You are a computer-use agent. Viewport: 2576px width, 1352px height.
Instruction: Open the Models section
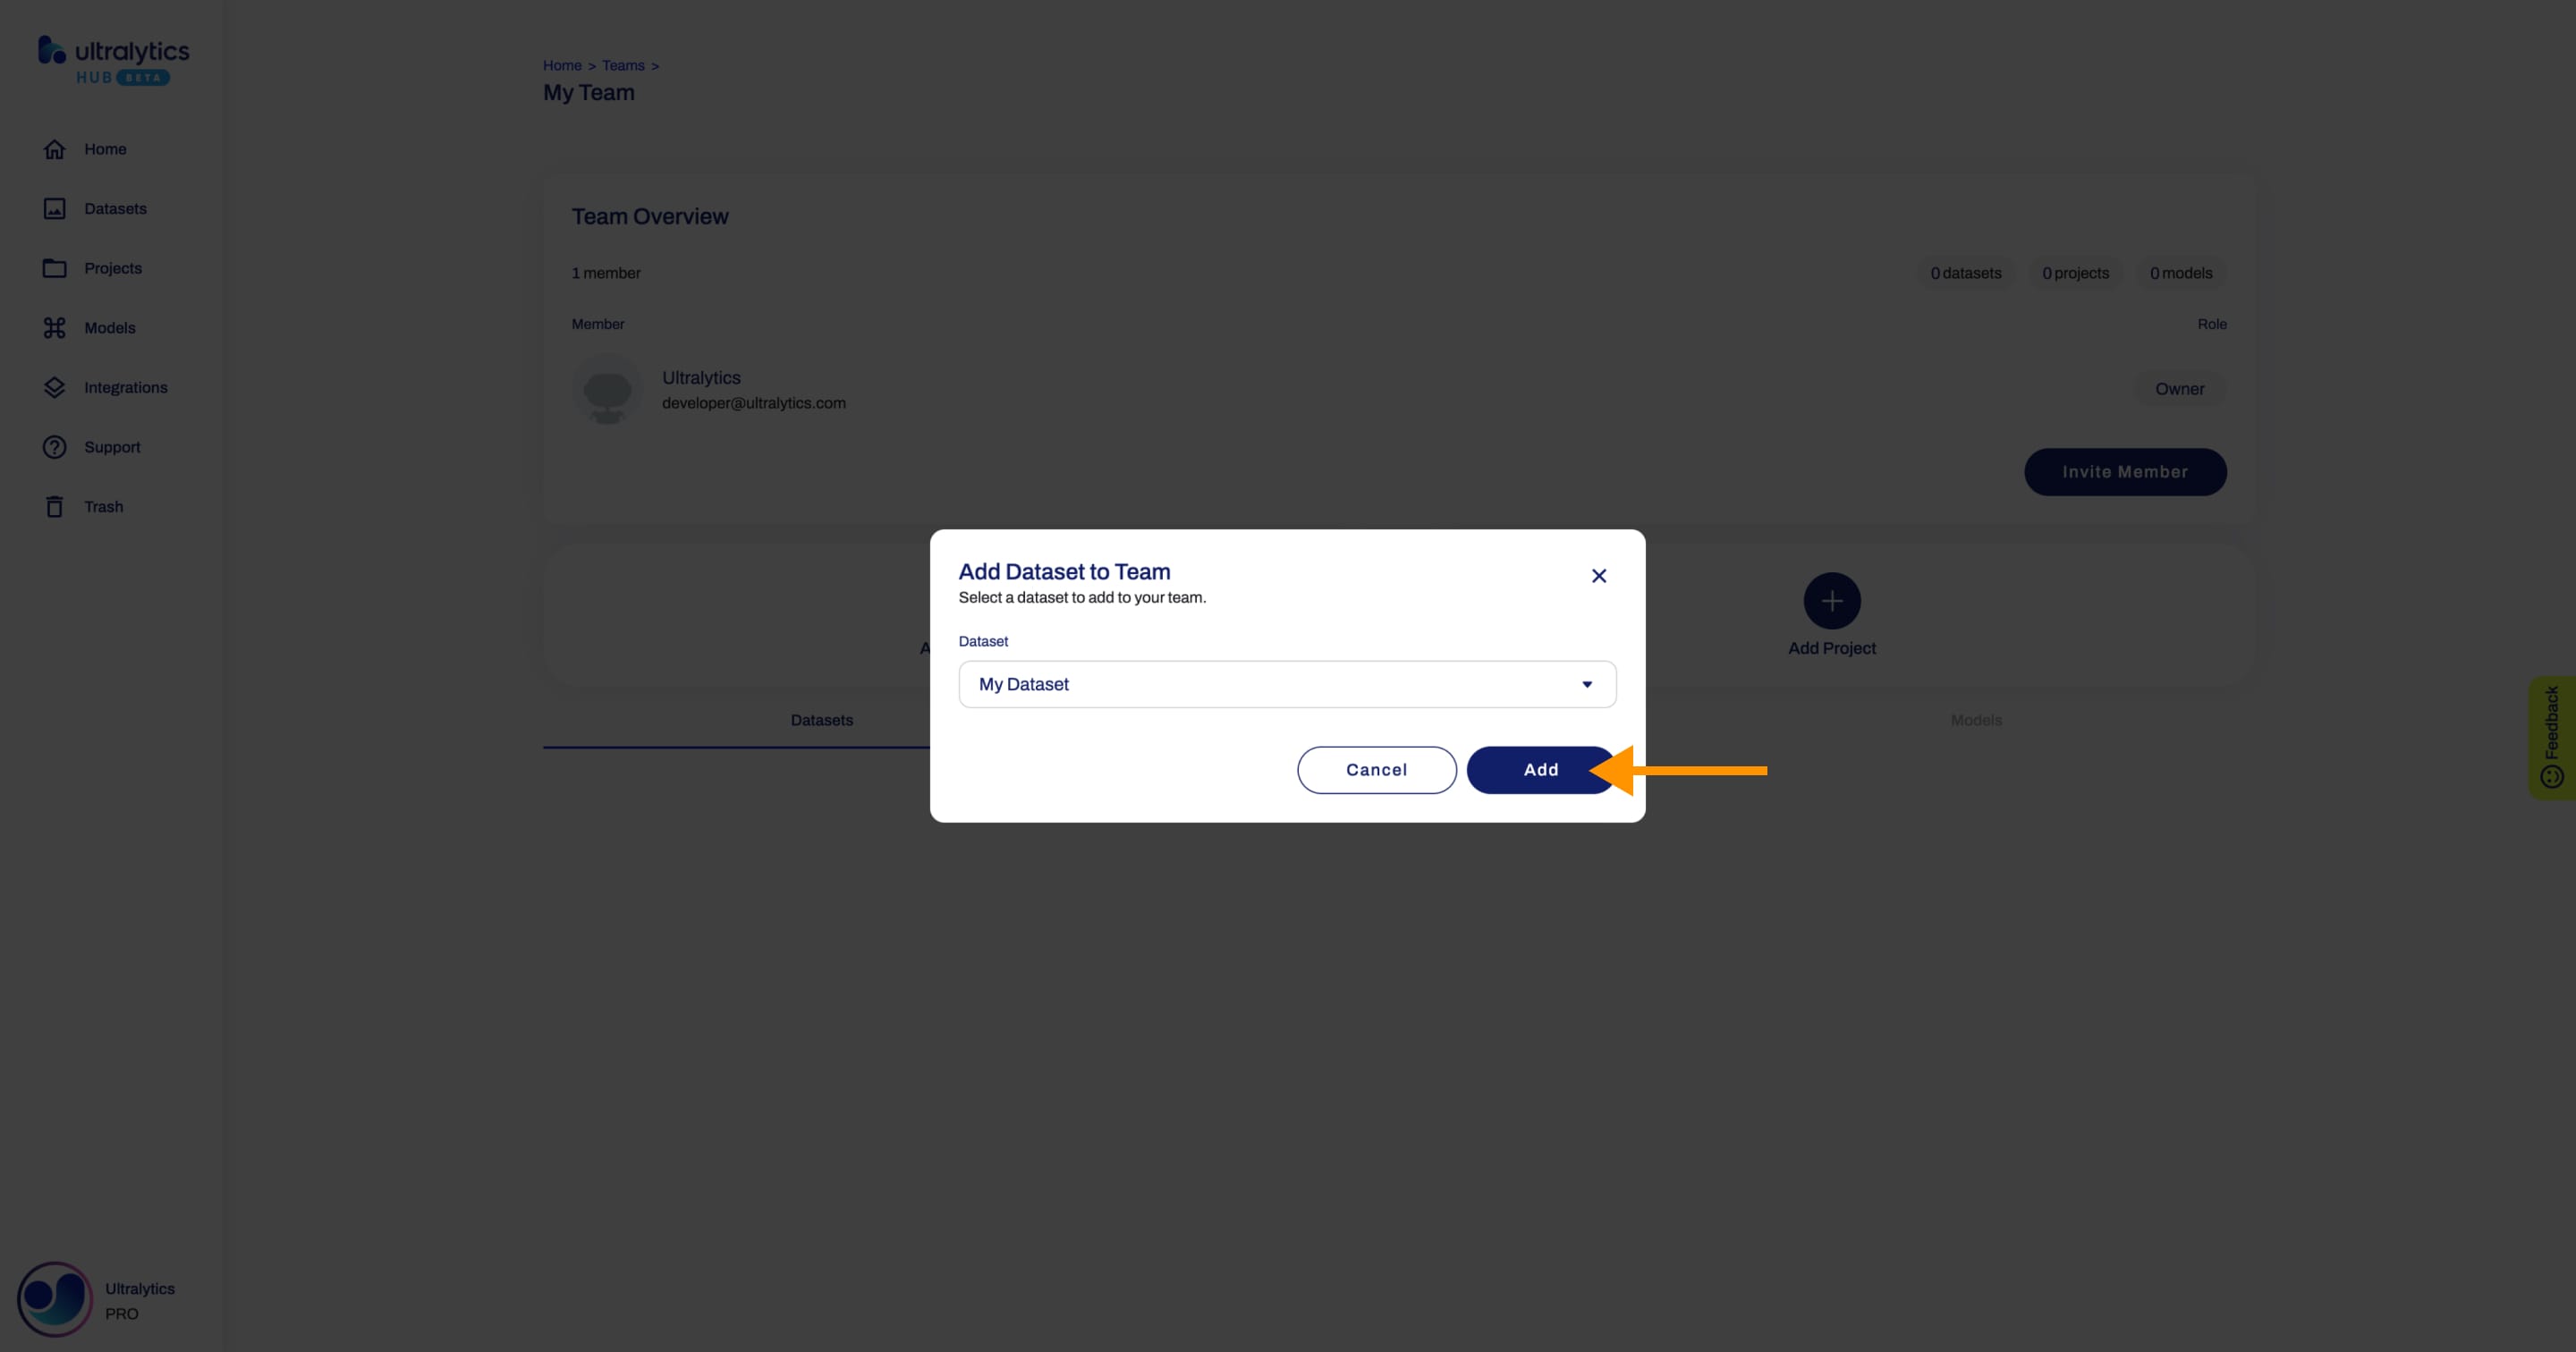coord(109,327)
